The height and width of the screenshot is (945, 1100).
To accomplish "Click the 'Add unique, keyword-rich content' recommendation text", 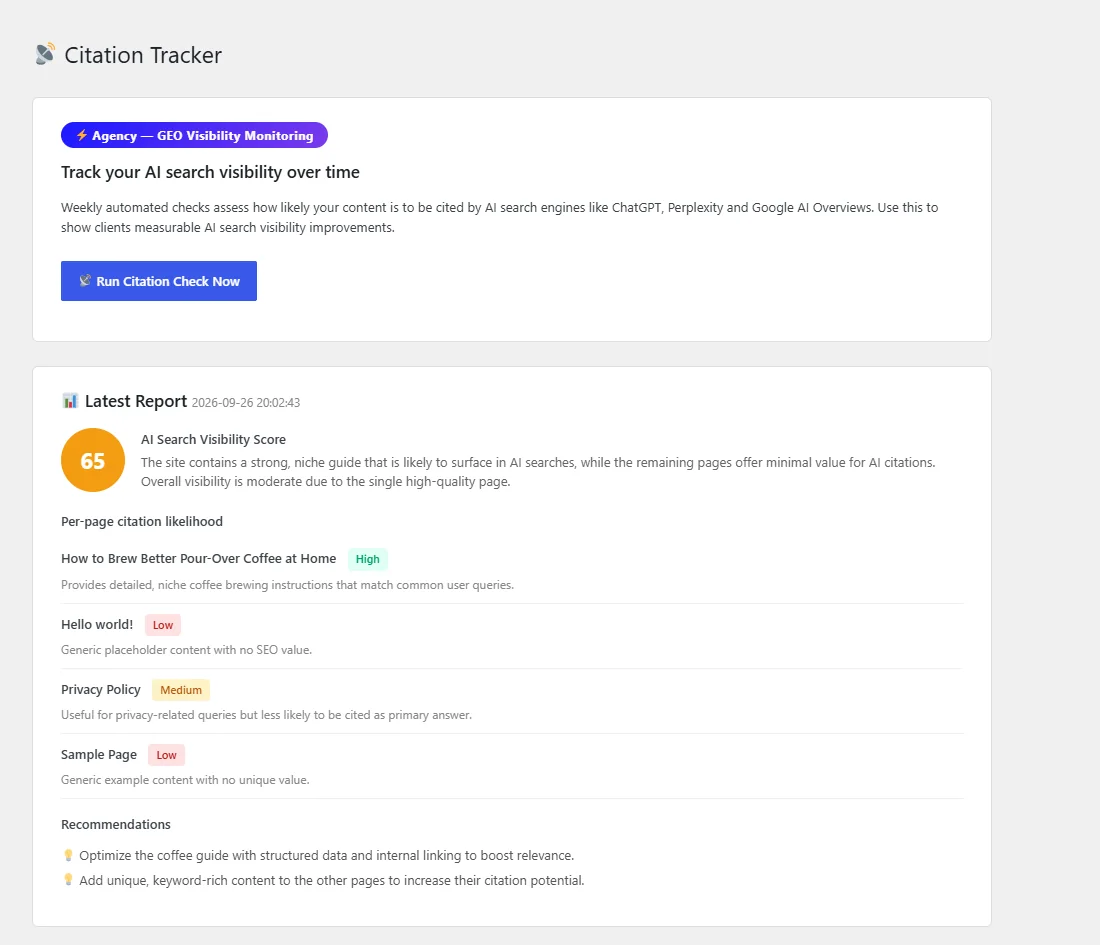I will (332, 880).
